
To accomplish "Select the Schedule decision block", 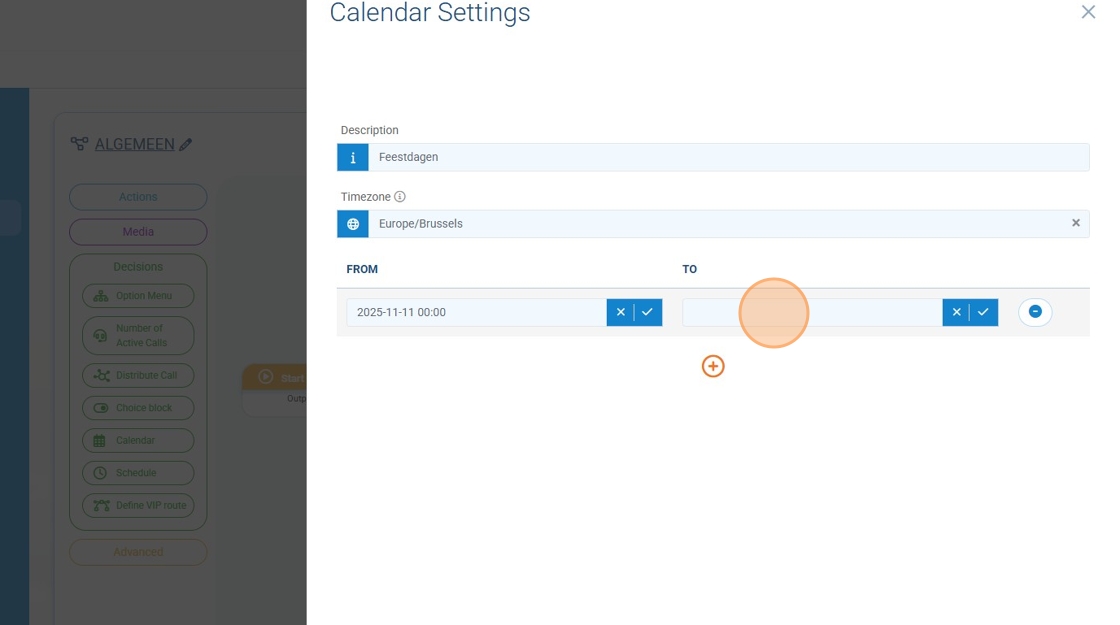I will [x=138, y=473].
